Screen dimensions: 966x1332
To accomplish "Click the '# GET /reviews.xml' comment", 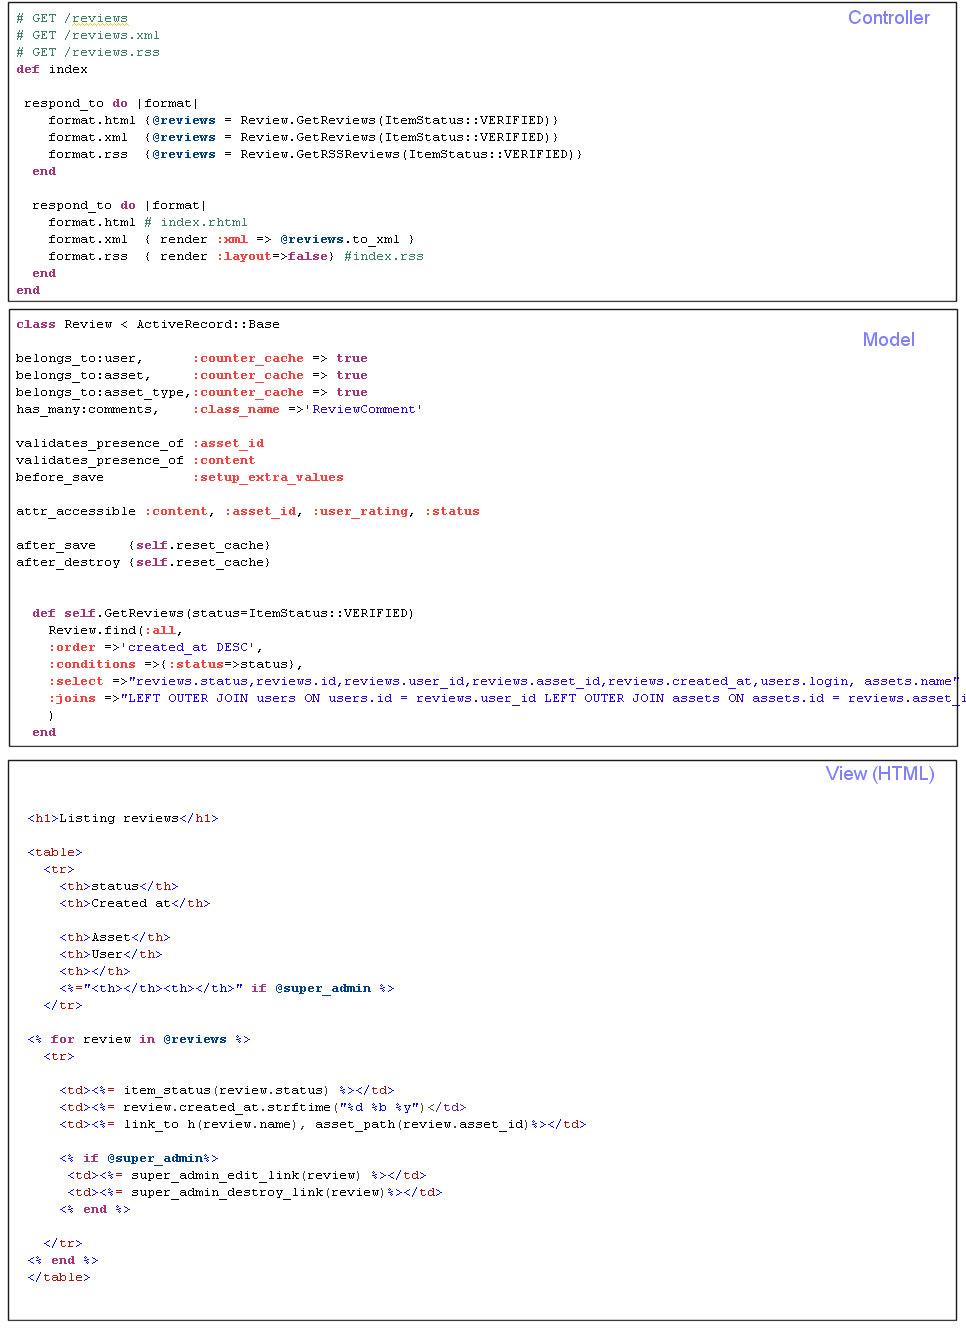I will pyautogui.click(x=88, y=35).
